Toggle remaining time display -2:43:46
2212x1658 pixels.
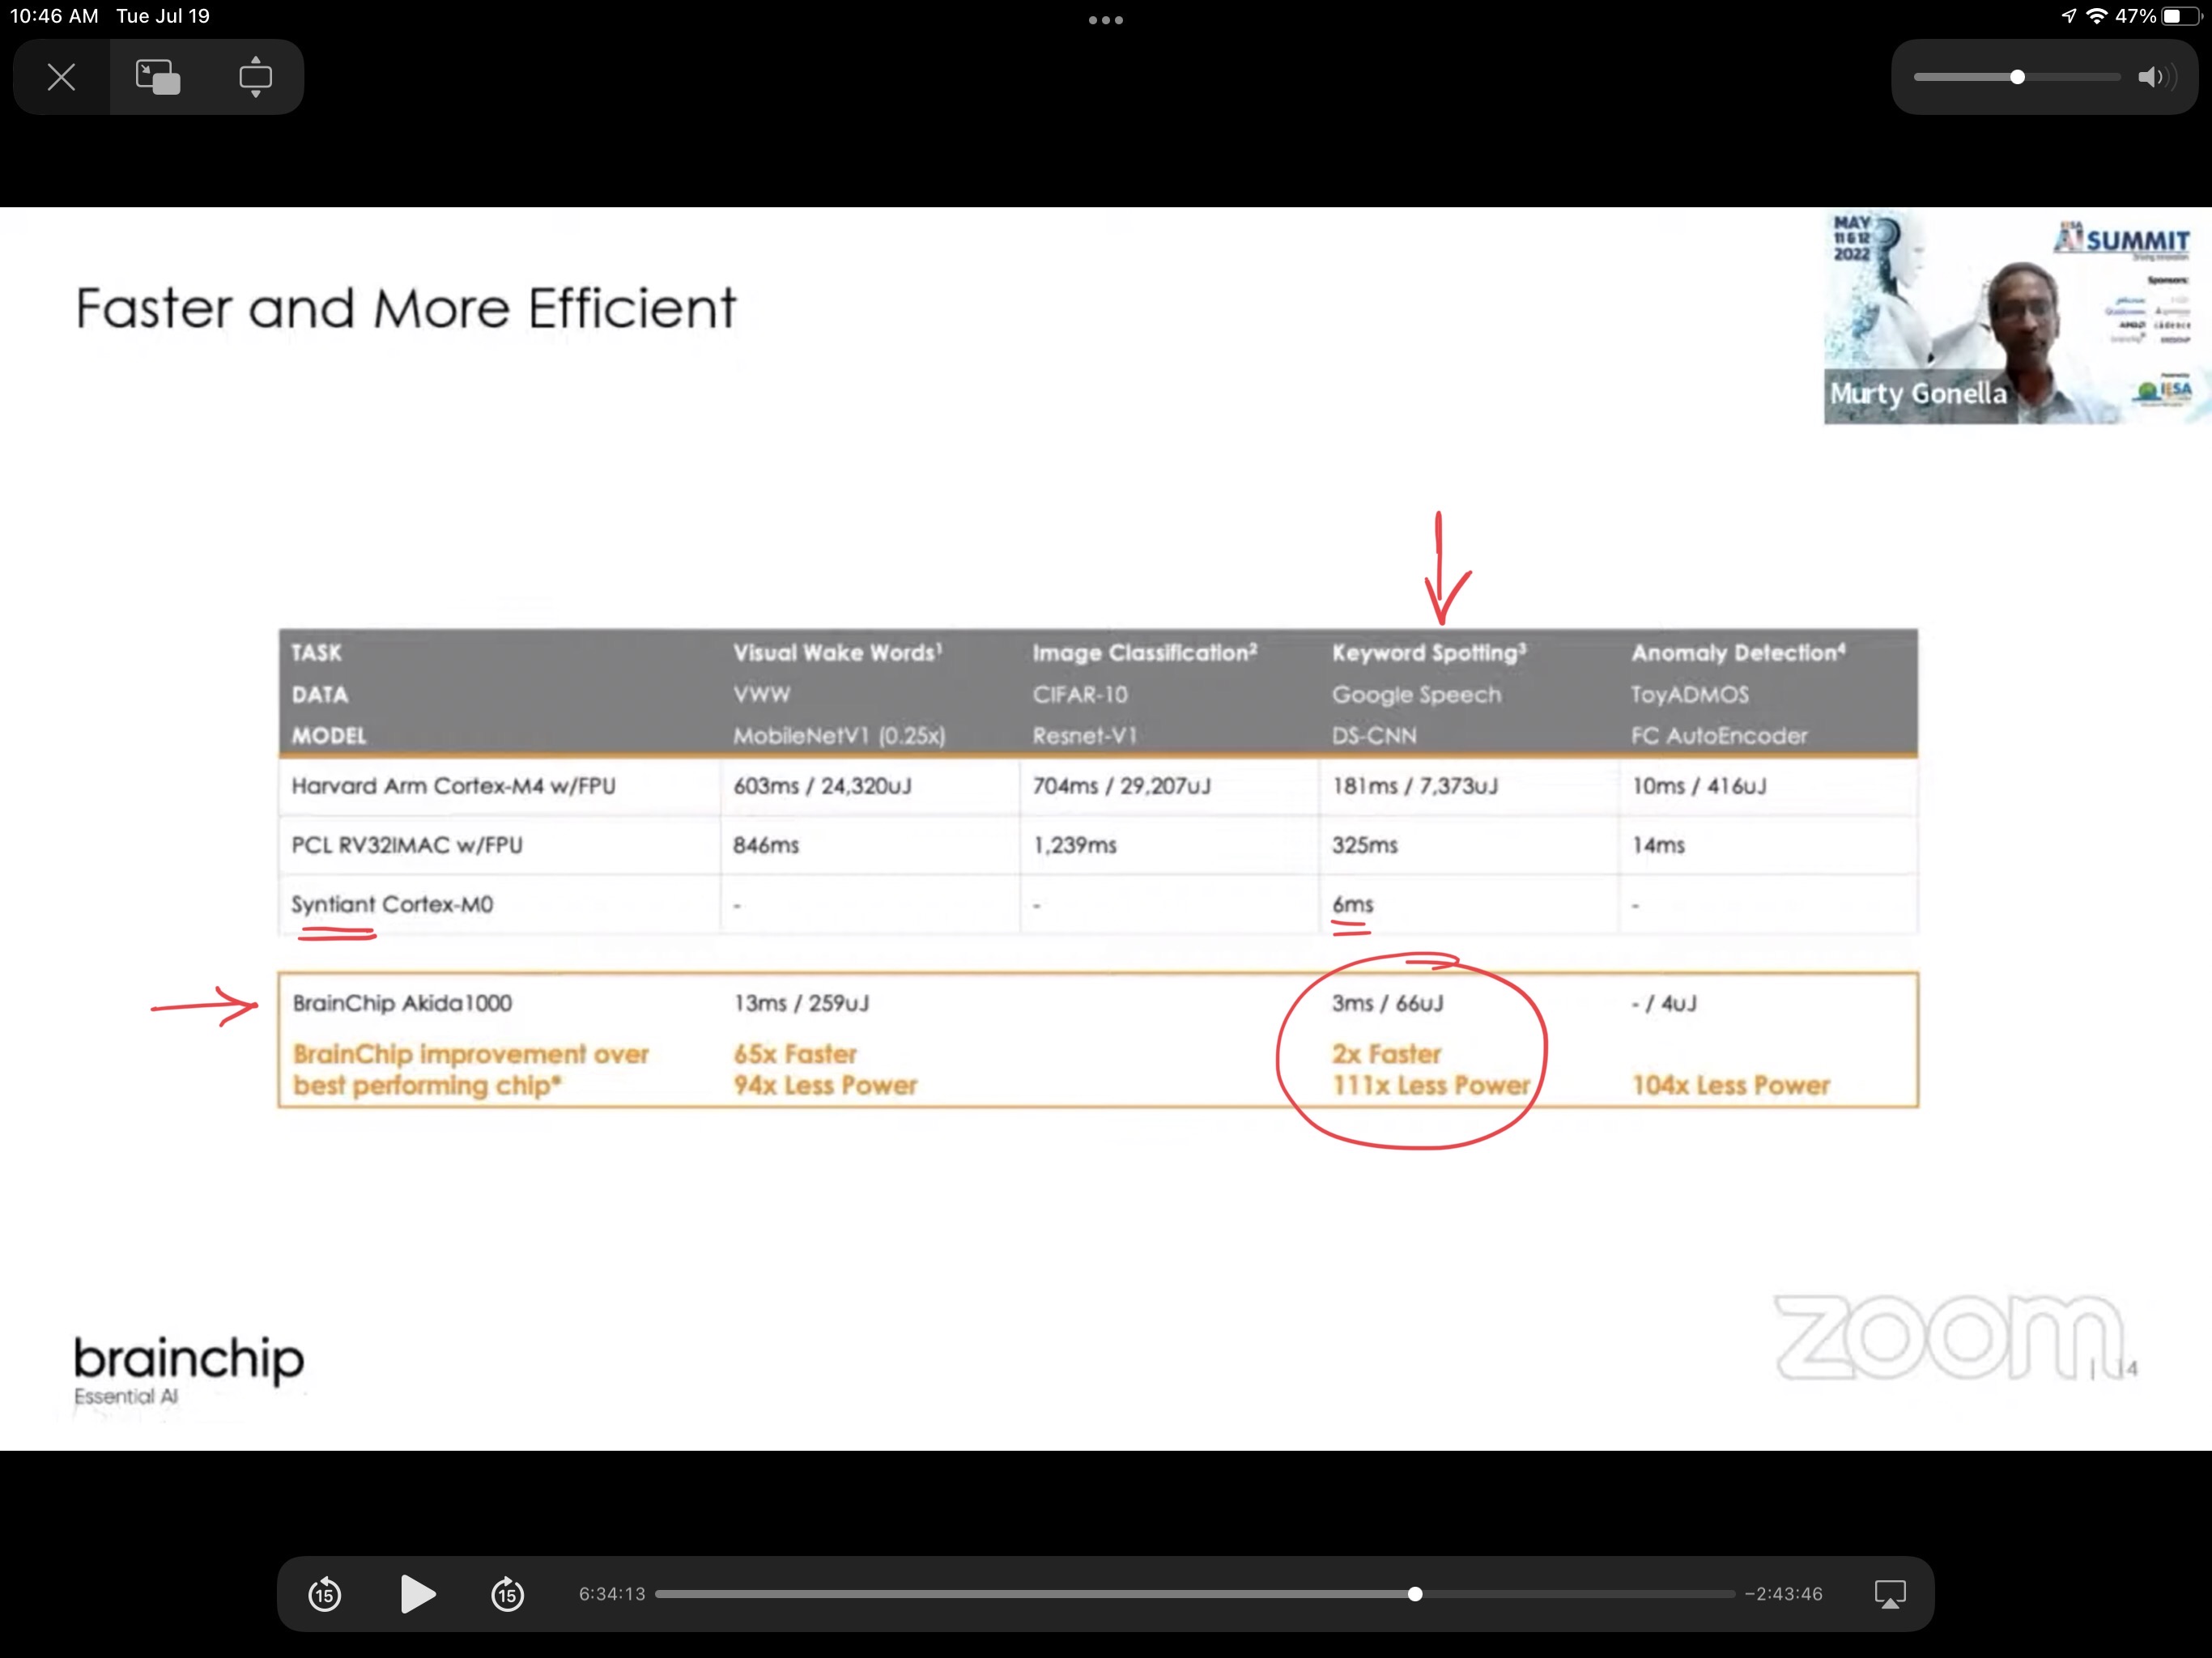[1783, 1594]
